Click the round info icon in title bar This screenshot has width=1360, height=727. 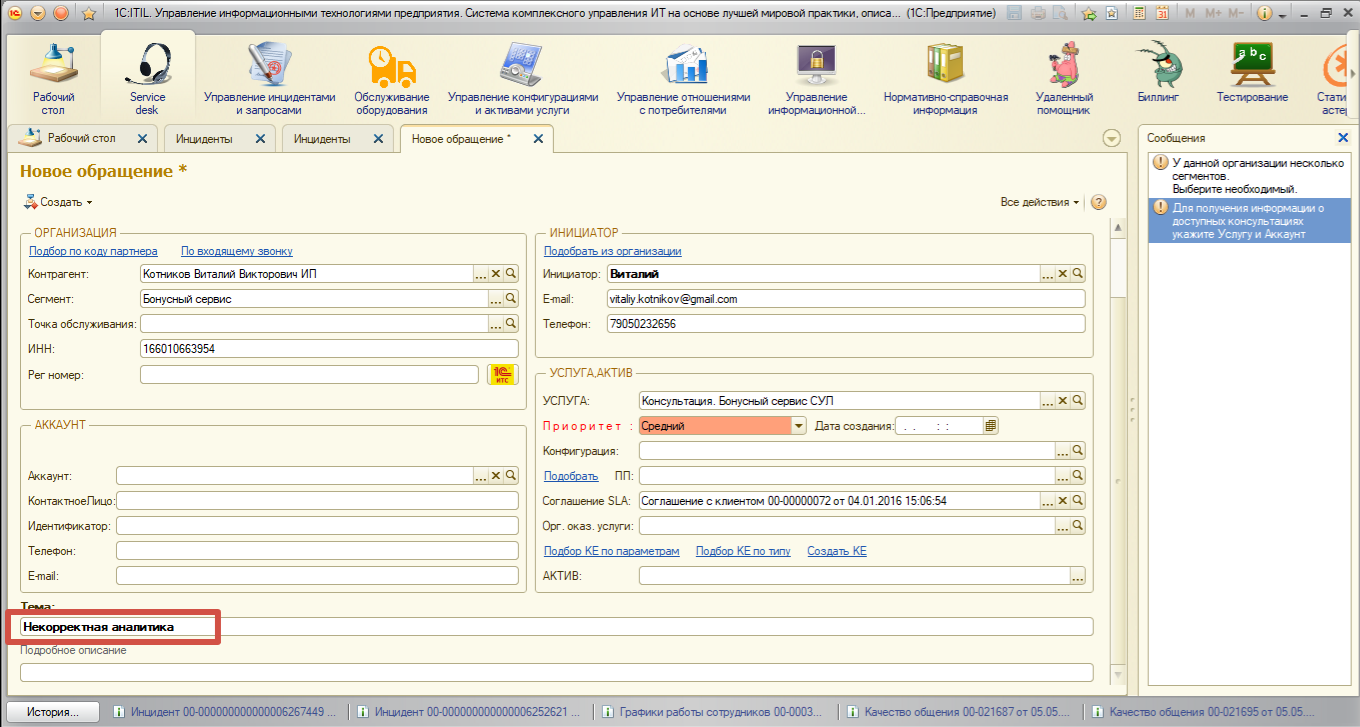click(1263, 14)
